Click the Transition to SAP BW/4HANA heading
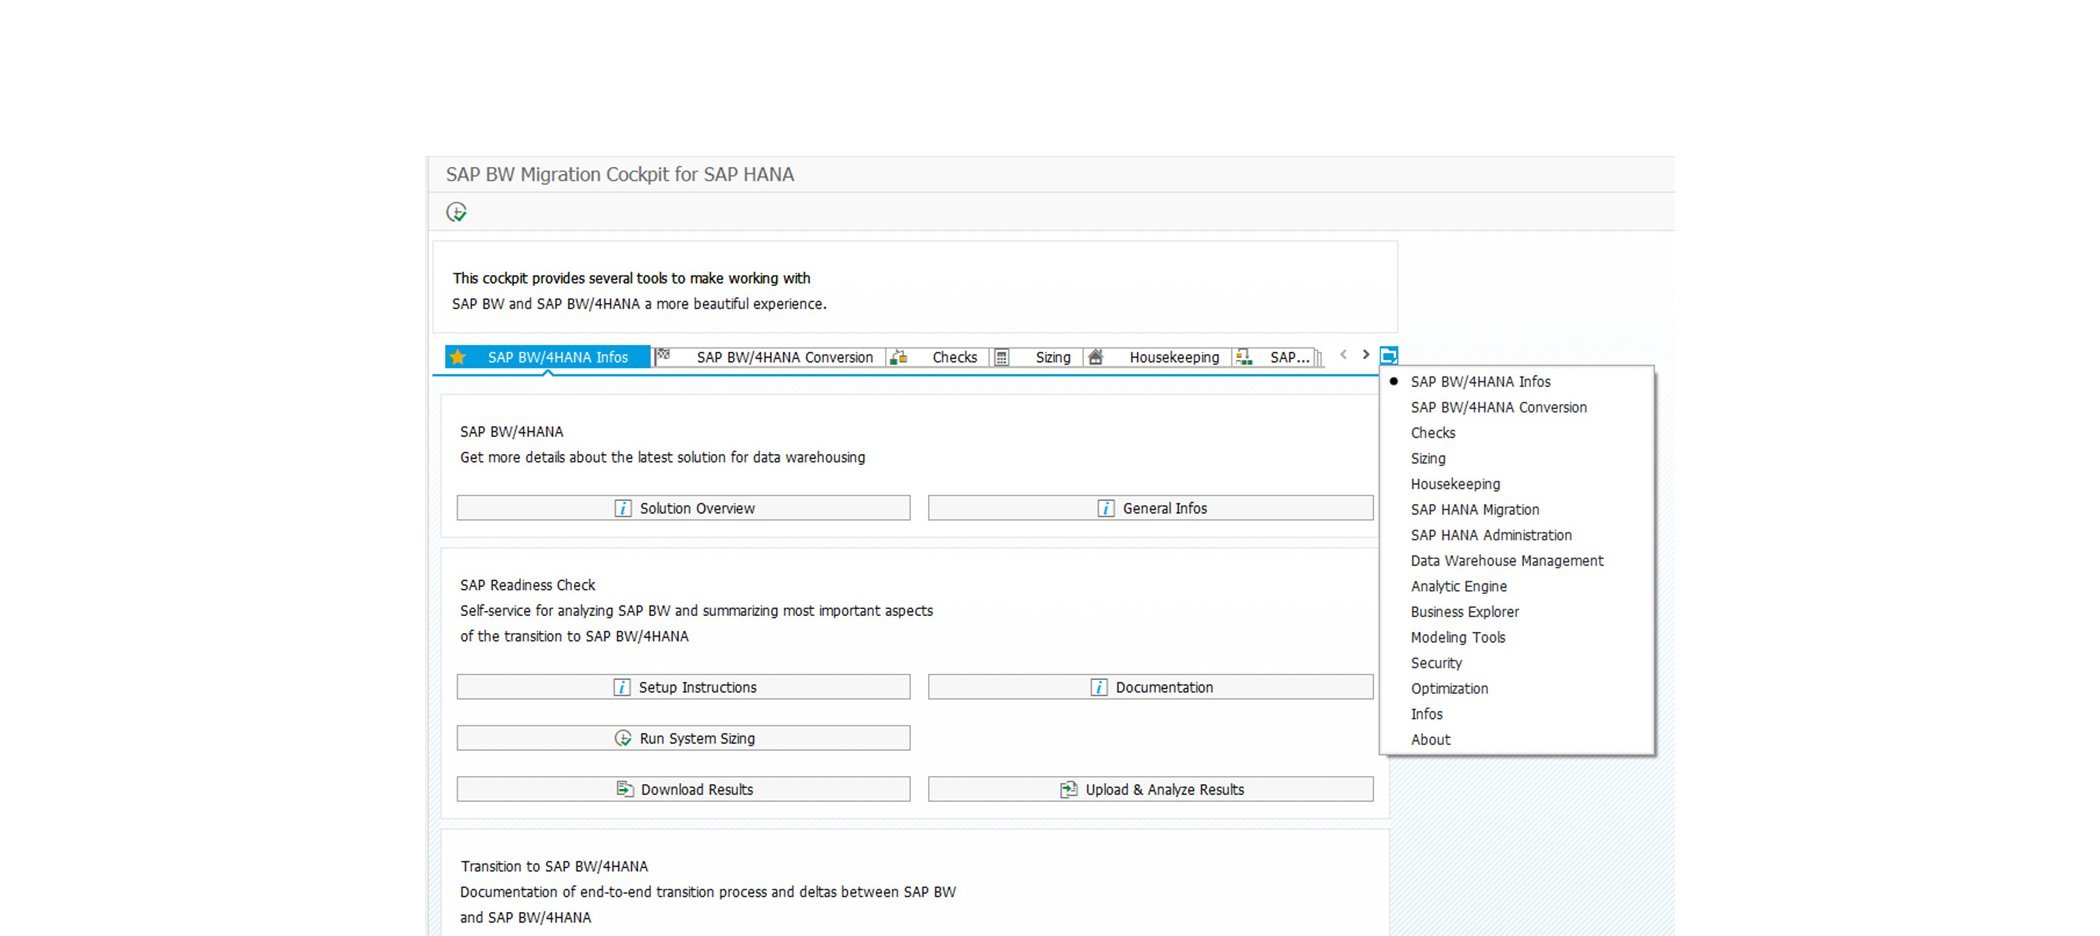This screenshot has width=2100, height=936. click(554, 866)
